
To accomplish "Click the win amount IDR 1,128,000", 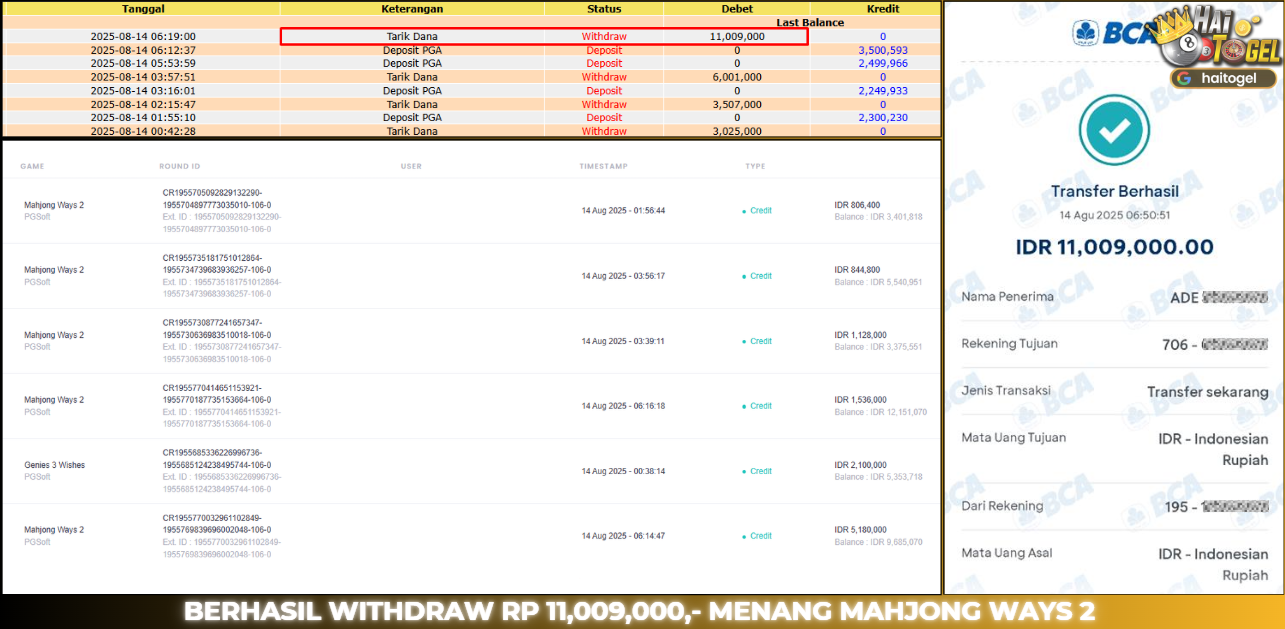I will point(860,335).
